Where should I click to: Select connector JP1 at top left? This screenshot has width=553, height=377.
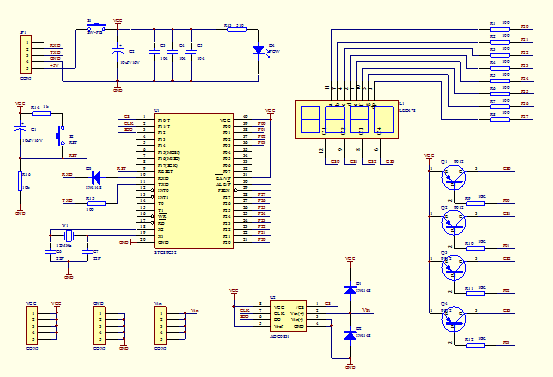coord(26,54)
